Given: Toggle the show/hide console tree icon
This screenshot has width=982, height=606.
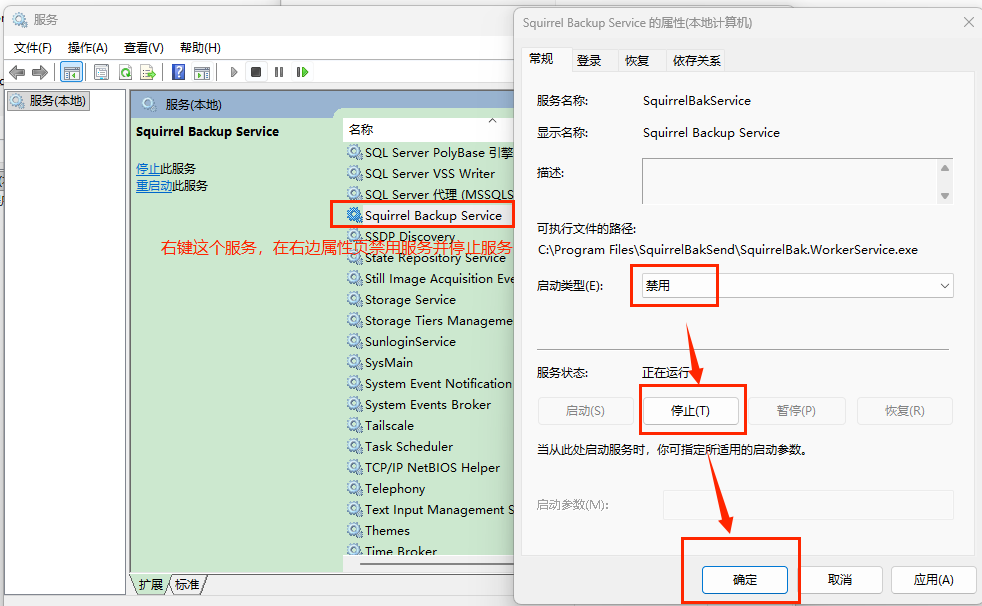Looking at the screenshot, I should click(x=71, y=71).
